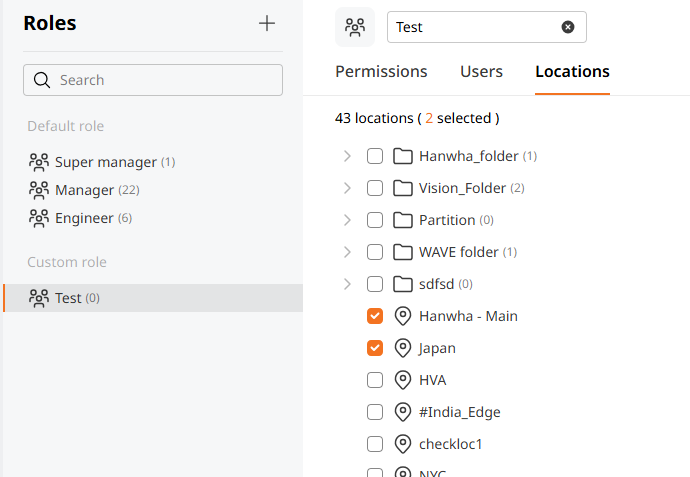The height and width of the screenshot is (477, 690).
Task: Click the Hanwha_folder folder icon
Action: coord(403,156)
